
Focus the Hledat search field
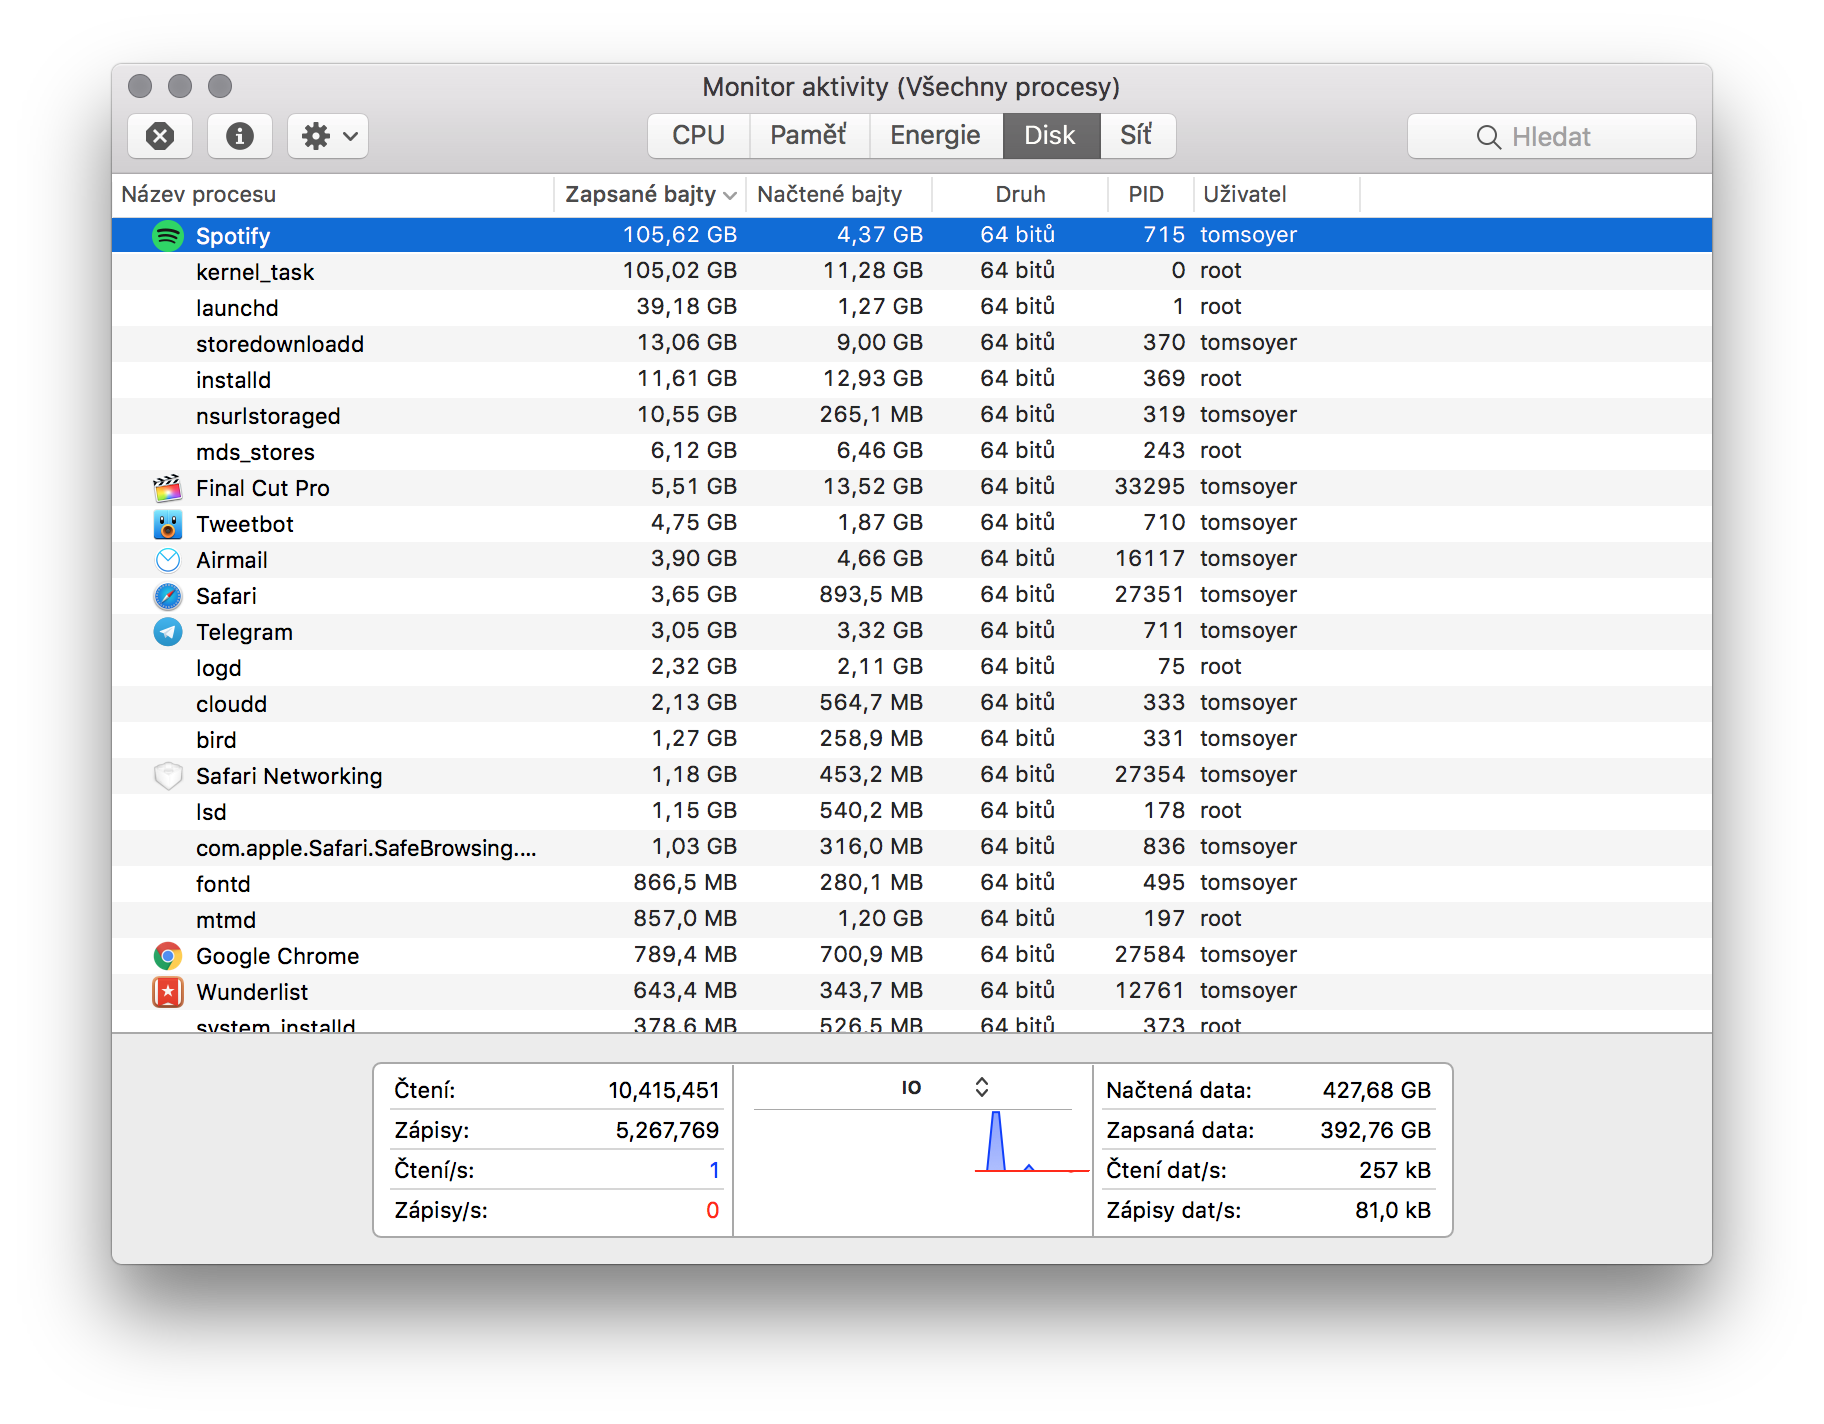coord(1552,136)
